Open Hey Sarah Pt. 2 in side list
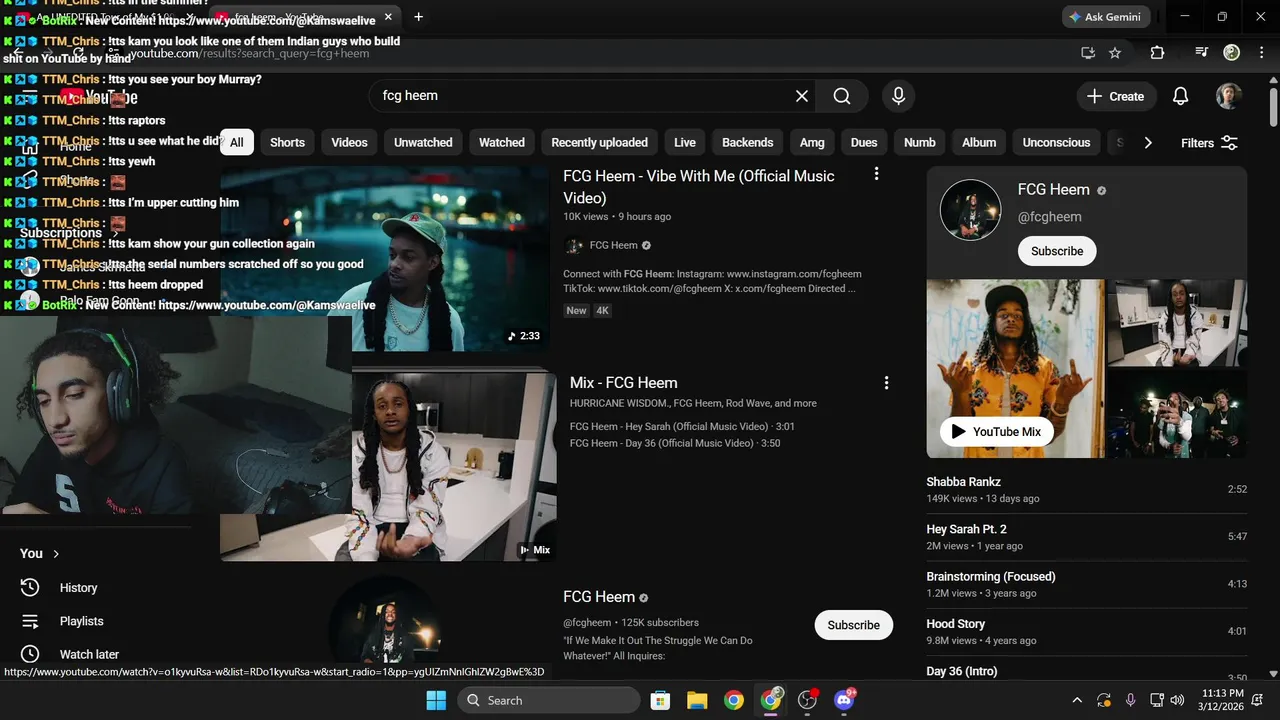1280x720 pixels. pyautogui.click(x=966, y=529)
